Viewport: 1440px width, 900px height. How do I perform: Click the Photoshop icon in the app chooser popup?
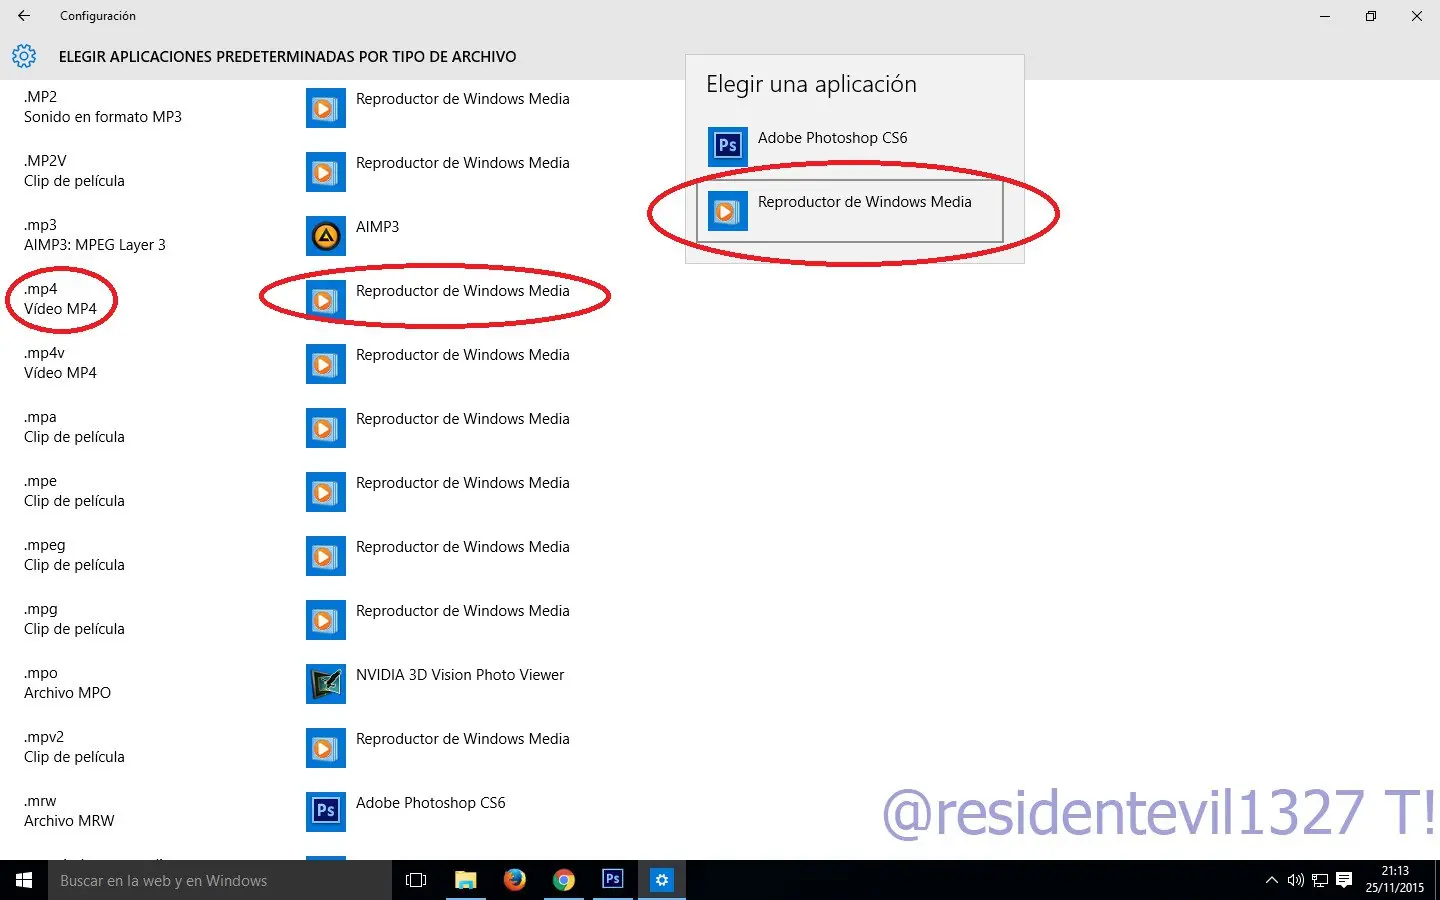pos(728,147)
